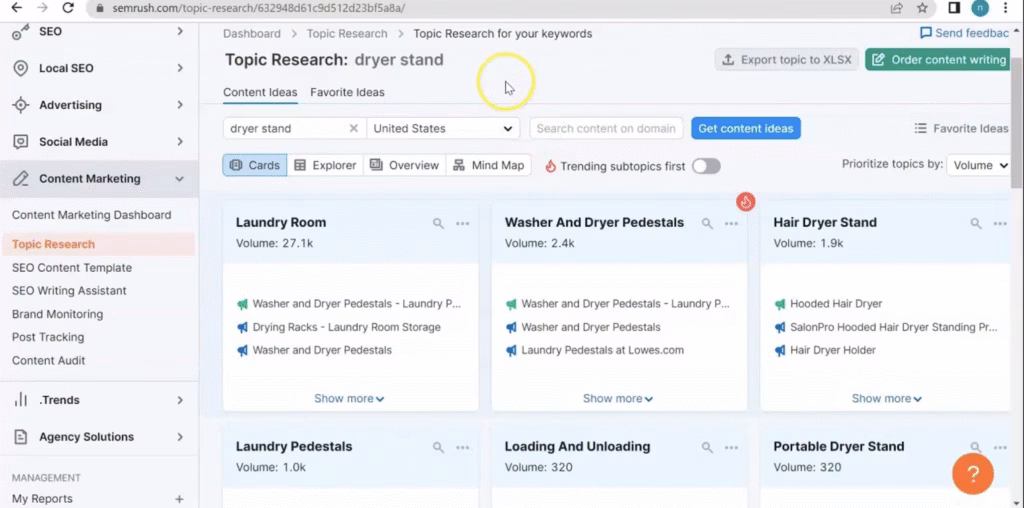Click the Search content on domain field

point(606,129)
